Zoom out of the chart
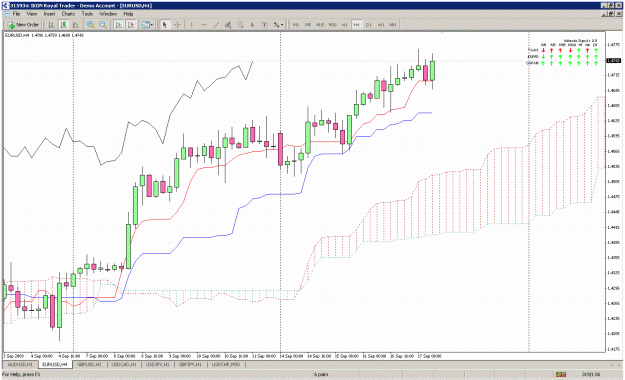The width and height of the screenshot is (625, 380). 103,25
